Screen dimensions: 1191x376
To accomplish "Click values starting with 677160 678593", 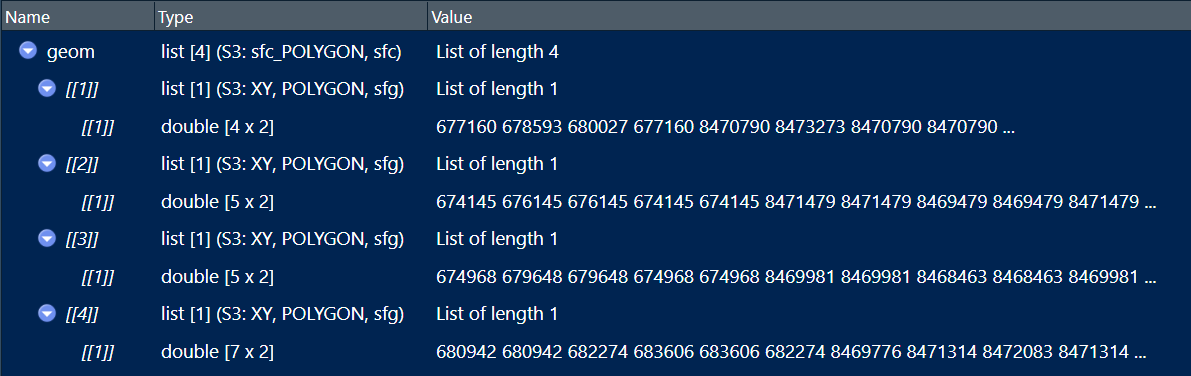I will (725, 127).
